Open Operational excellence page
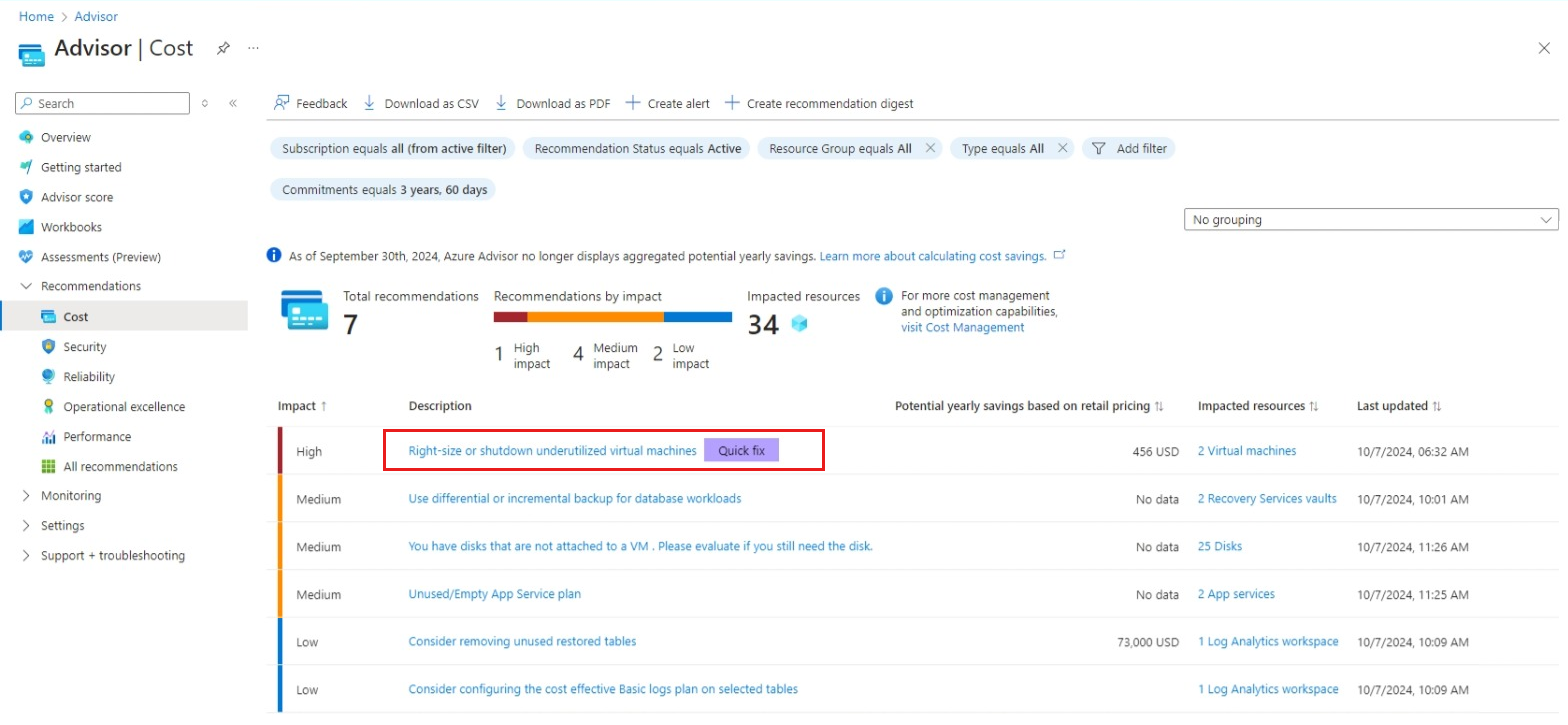Viewport: 1568px width, 725px height. [x=124, y=407]
